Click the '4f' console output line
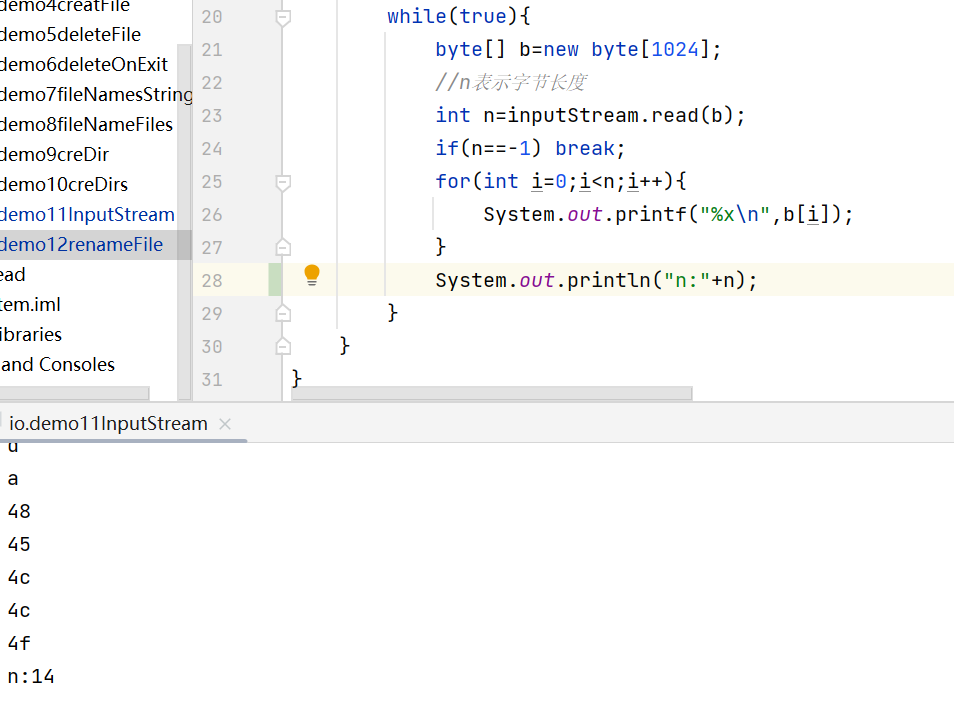The width and height of the screenshot is (954, 725). click(x=19, y=643)
